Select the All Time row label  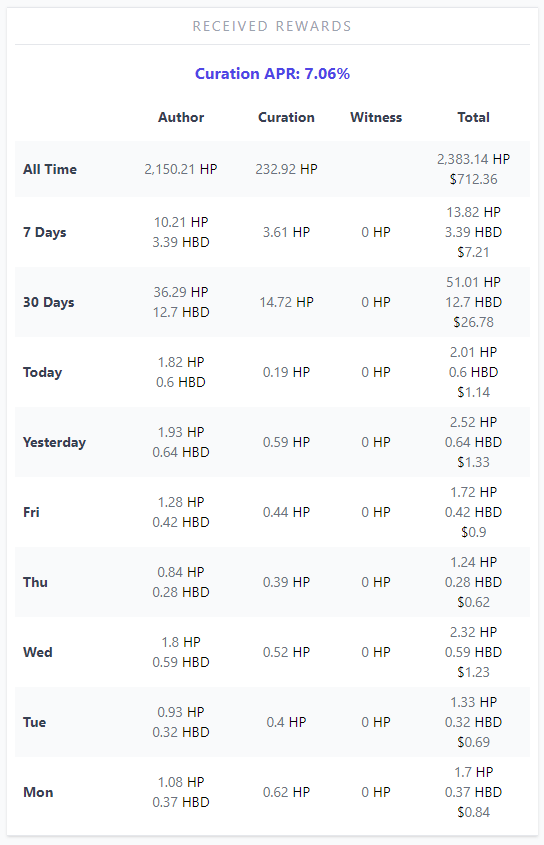(x=50, y=169)
